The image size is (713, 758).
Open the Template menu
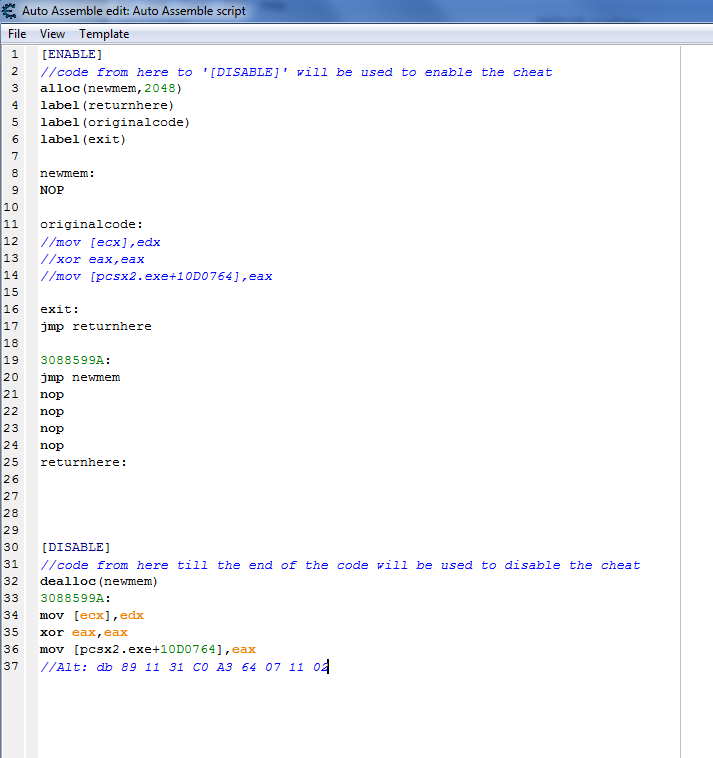click(104, 34)
